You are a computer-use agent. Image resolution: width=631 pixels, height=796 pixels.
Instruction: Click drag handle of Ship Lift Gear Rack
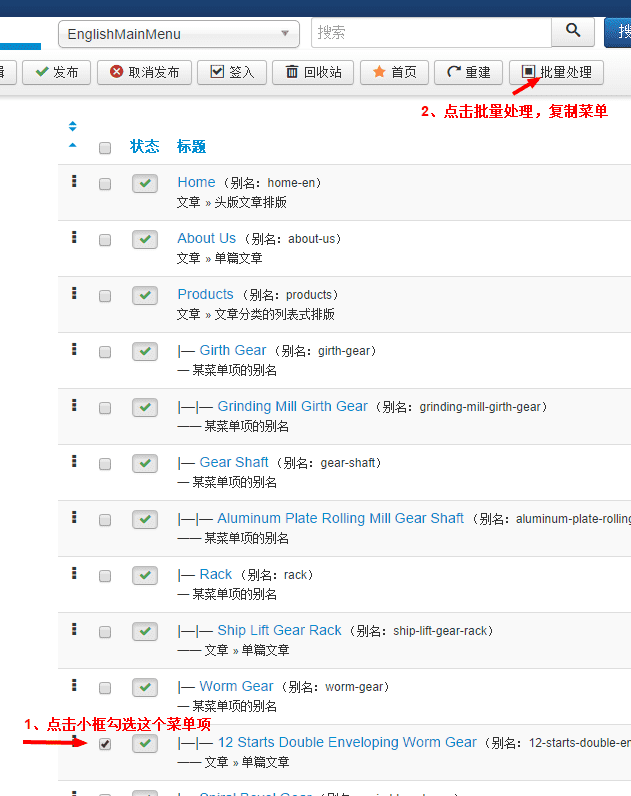[x=74, y=629]
